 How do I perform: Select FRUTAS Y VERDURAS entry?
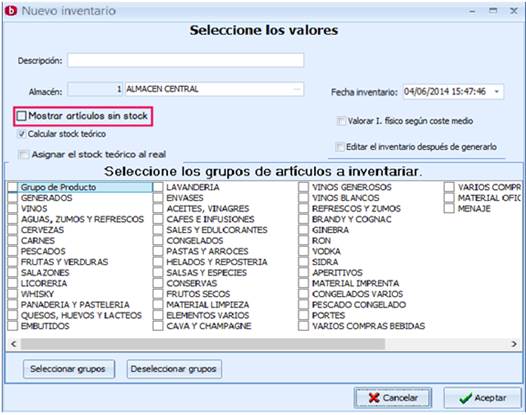pos(64,262)
